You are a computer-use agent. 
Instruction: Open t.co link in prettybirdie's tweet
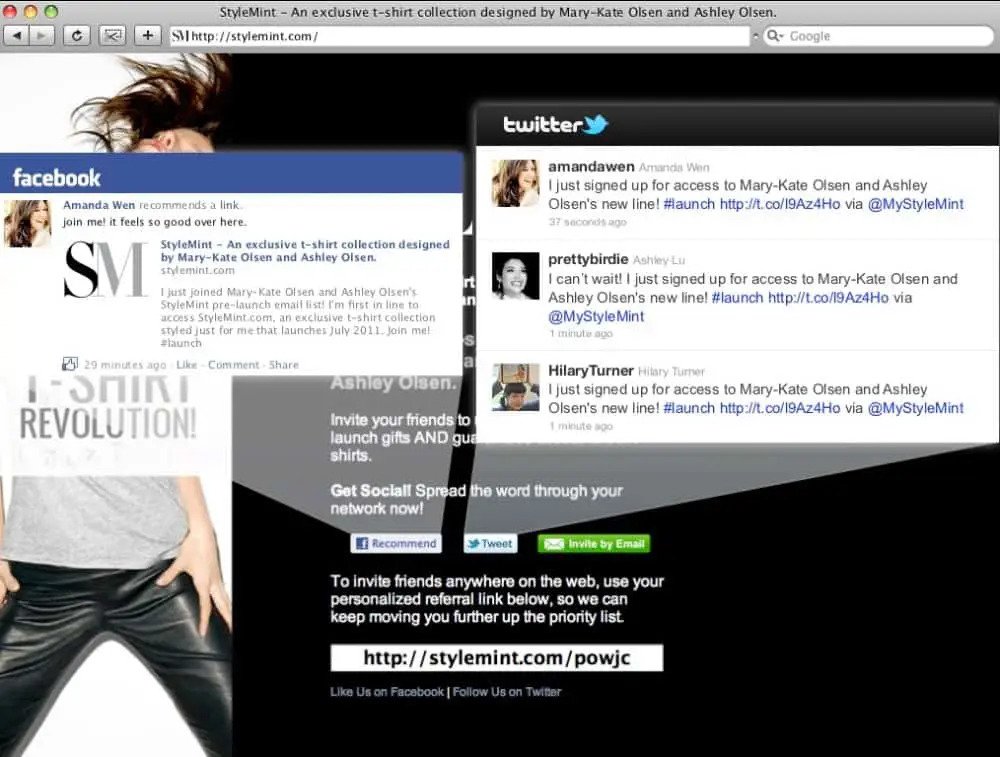tap(828, 297)
